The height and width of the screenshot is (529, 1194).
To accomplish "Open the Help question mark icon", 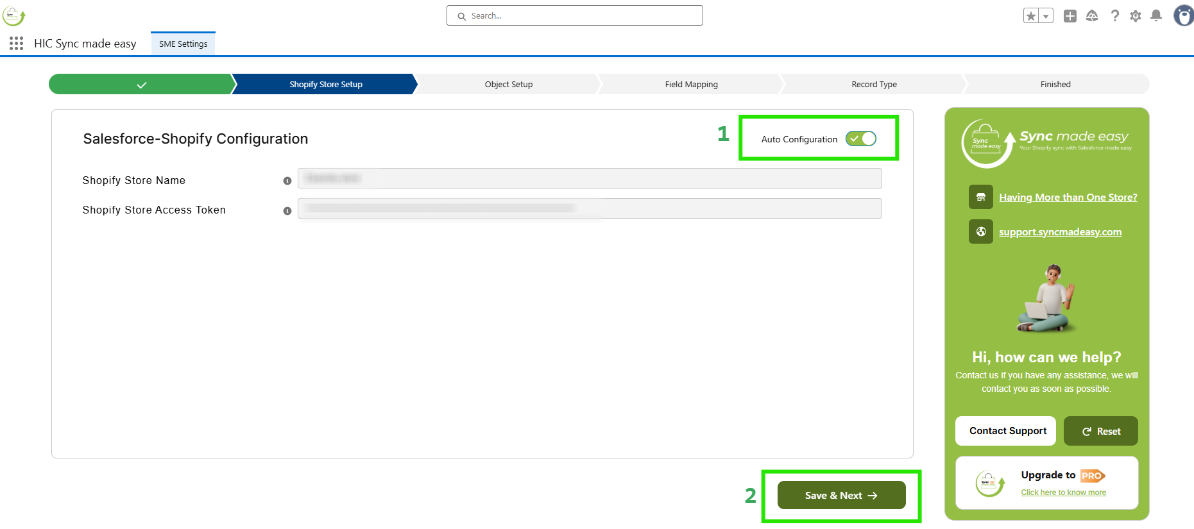I will (x=1115, y=16).
